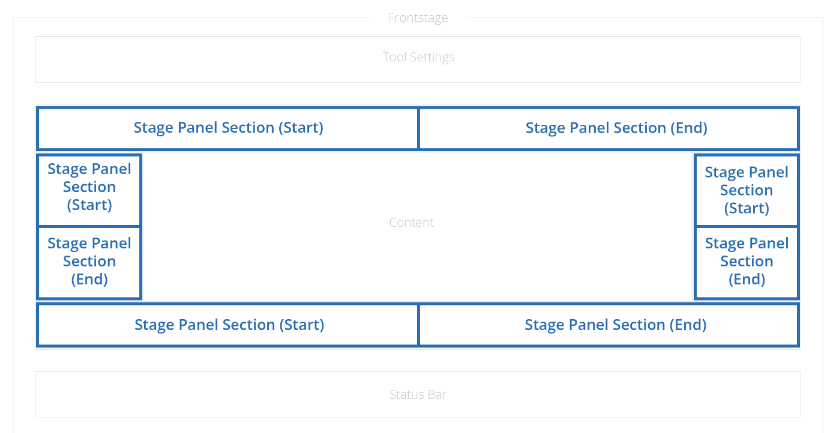The width and height of the screenshot is (831, 433).
Task: Click the Tool Settings area
Action: click(418, 58)
